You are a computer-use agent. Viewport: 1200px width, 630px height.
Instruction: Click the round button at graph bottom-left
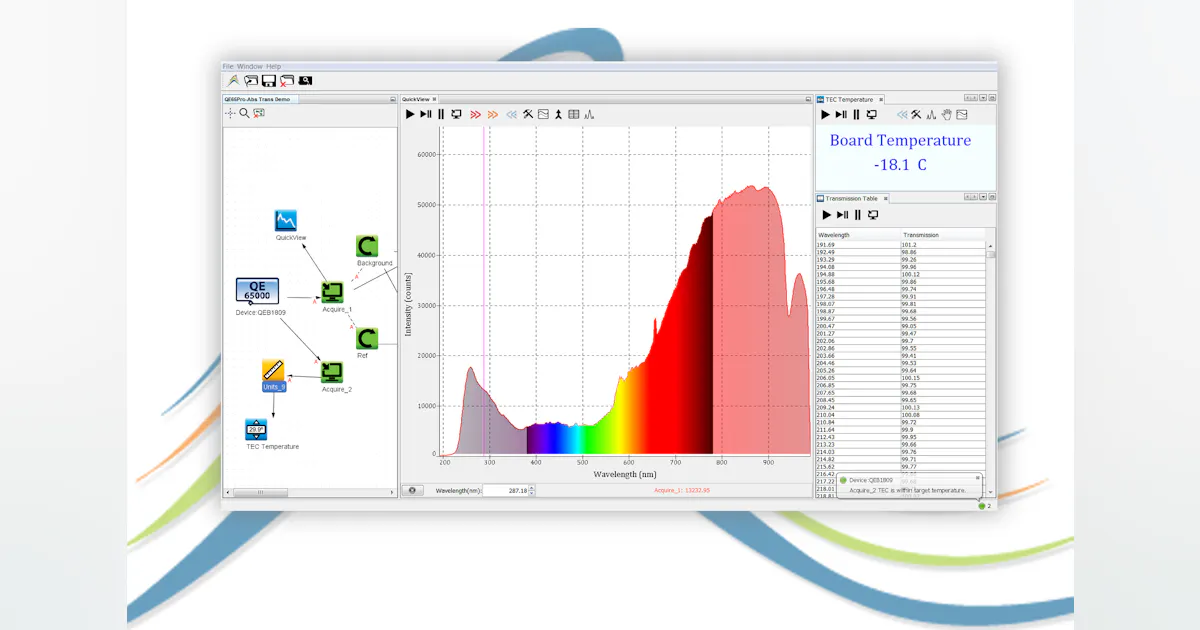[412, 490]
